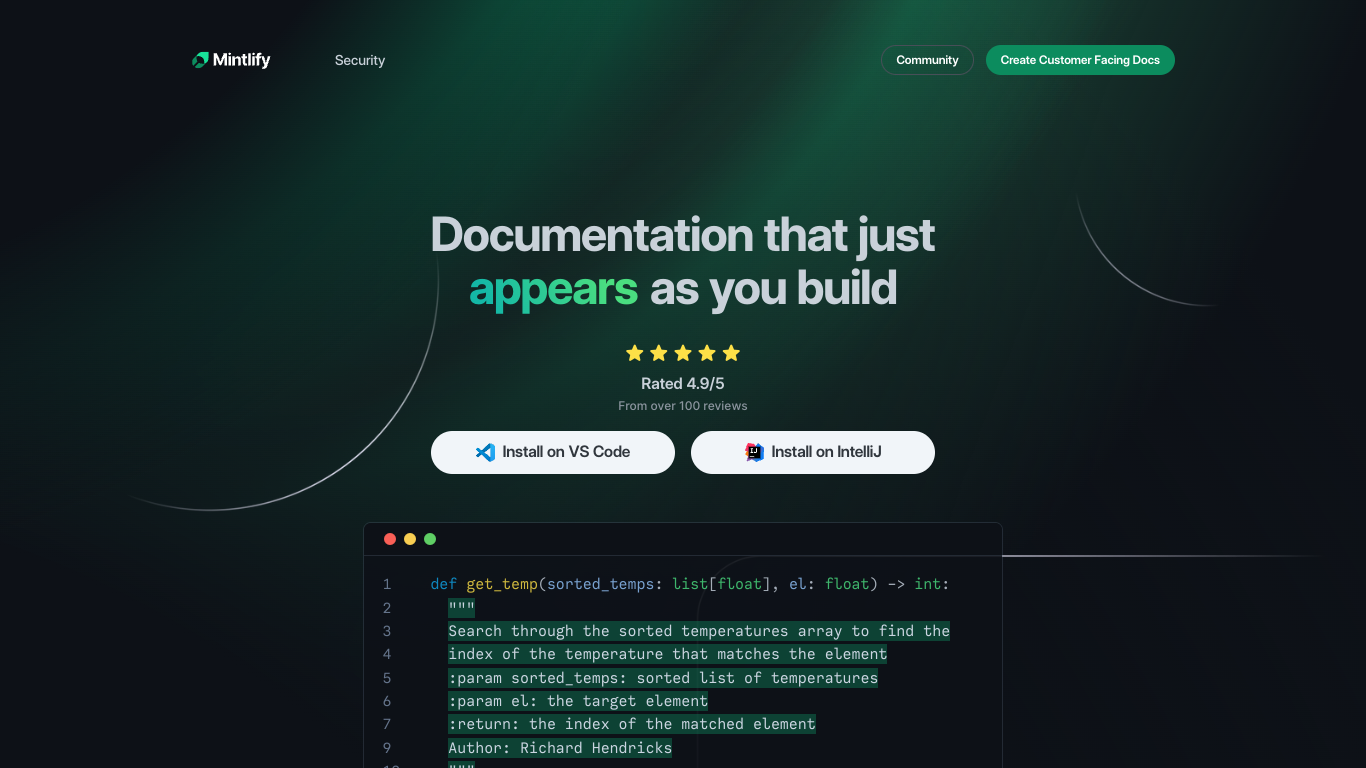
Task: Click the 'Documentation that just' headline line
Action: click(x=683, y=235)
